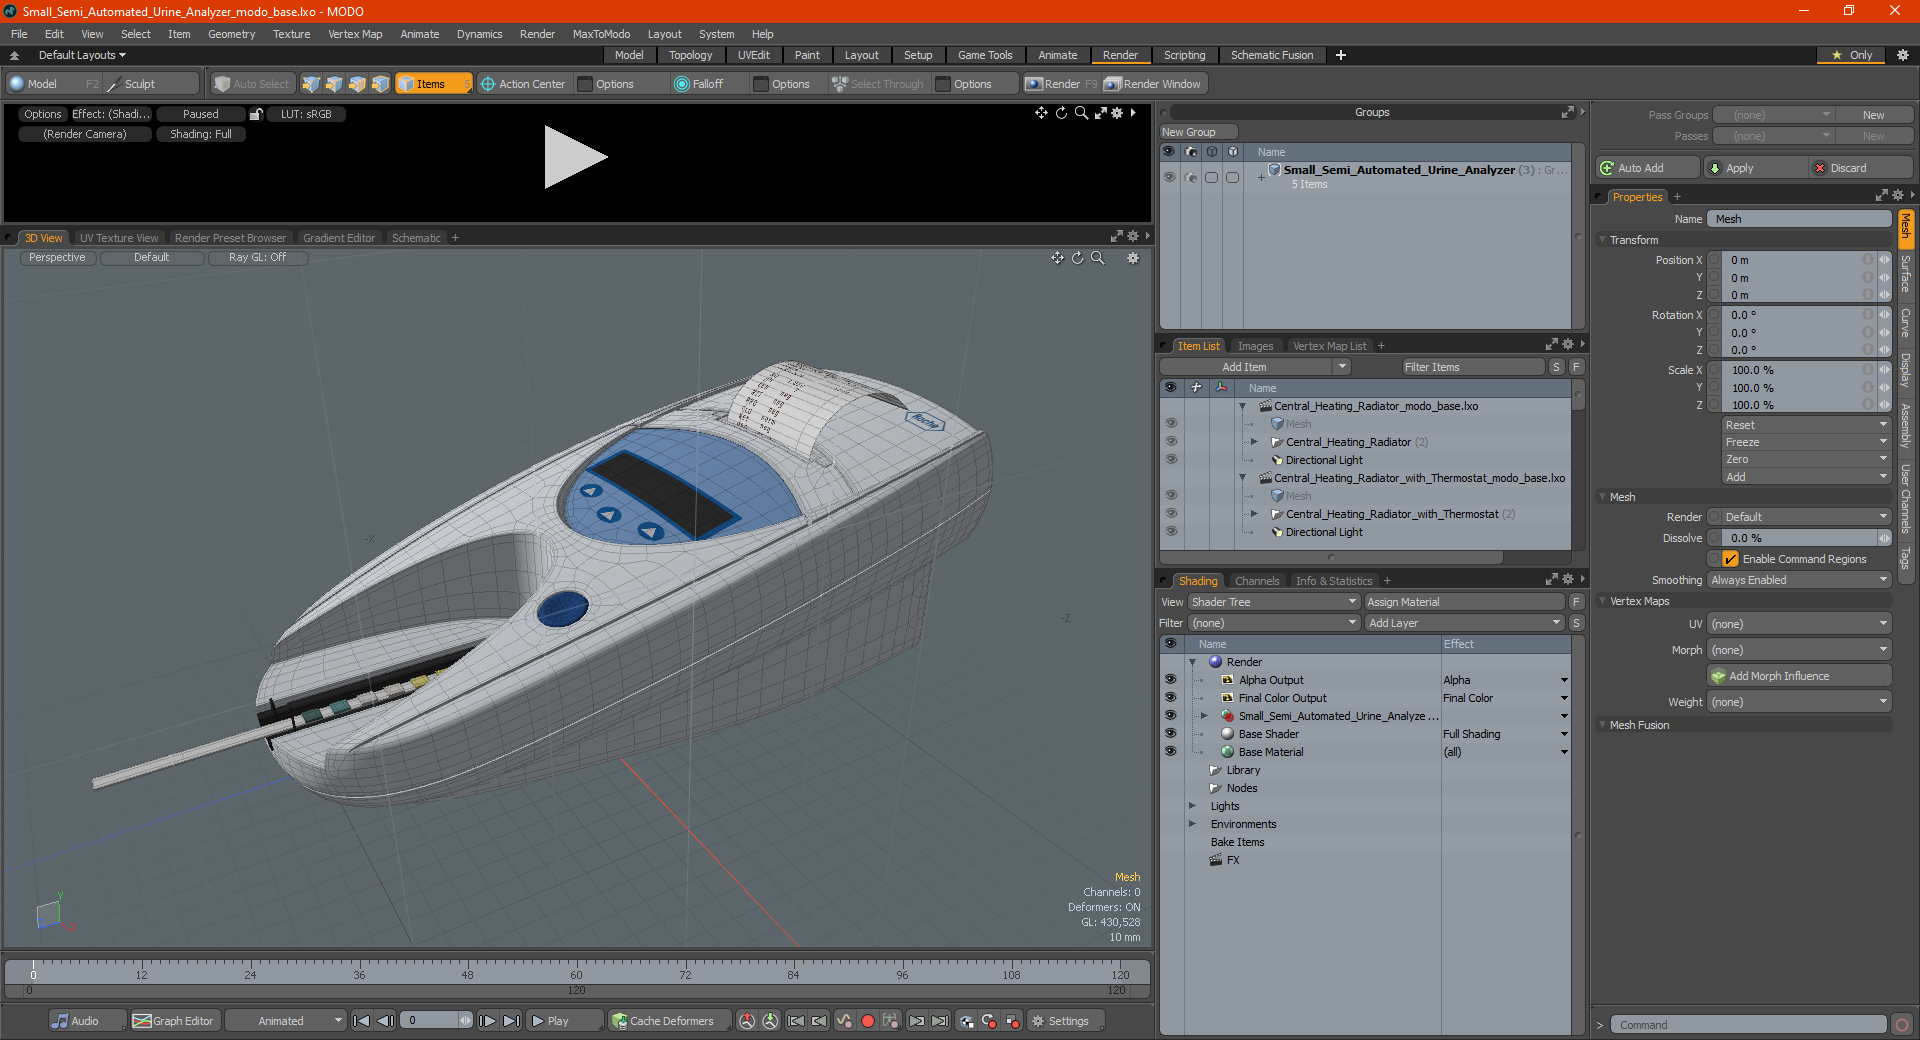
Task: Click the layout Only star button
Action: point(1852,55)
